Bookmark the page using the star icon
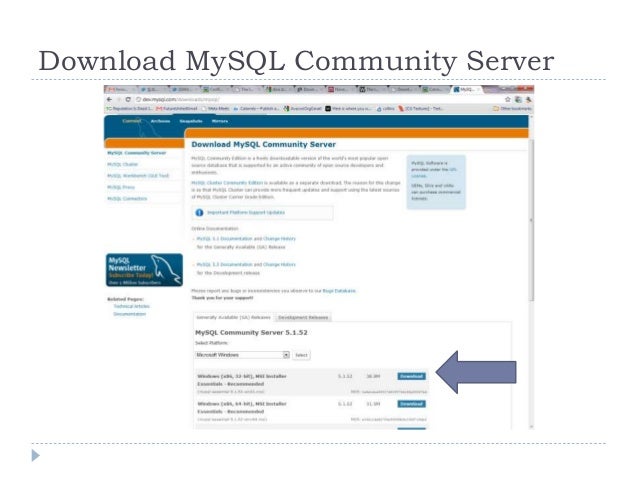Screen dimensions: 638x479 [508, 99]
